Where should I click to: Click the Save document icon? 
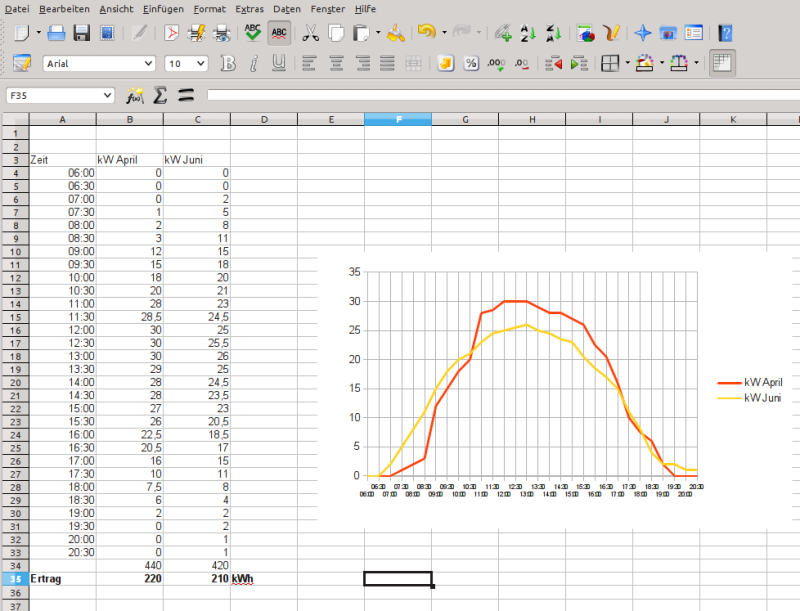coord(82,33)
